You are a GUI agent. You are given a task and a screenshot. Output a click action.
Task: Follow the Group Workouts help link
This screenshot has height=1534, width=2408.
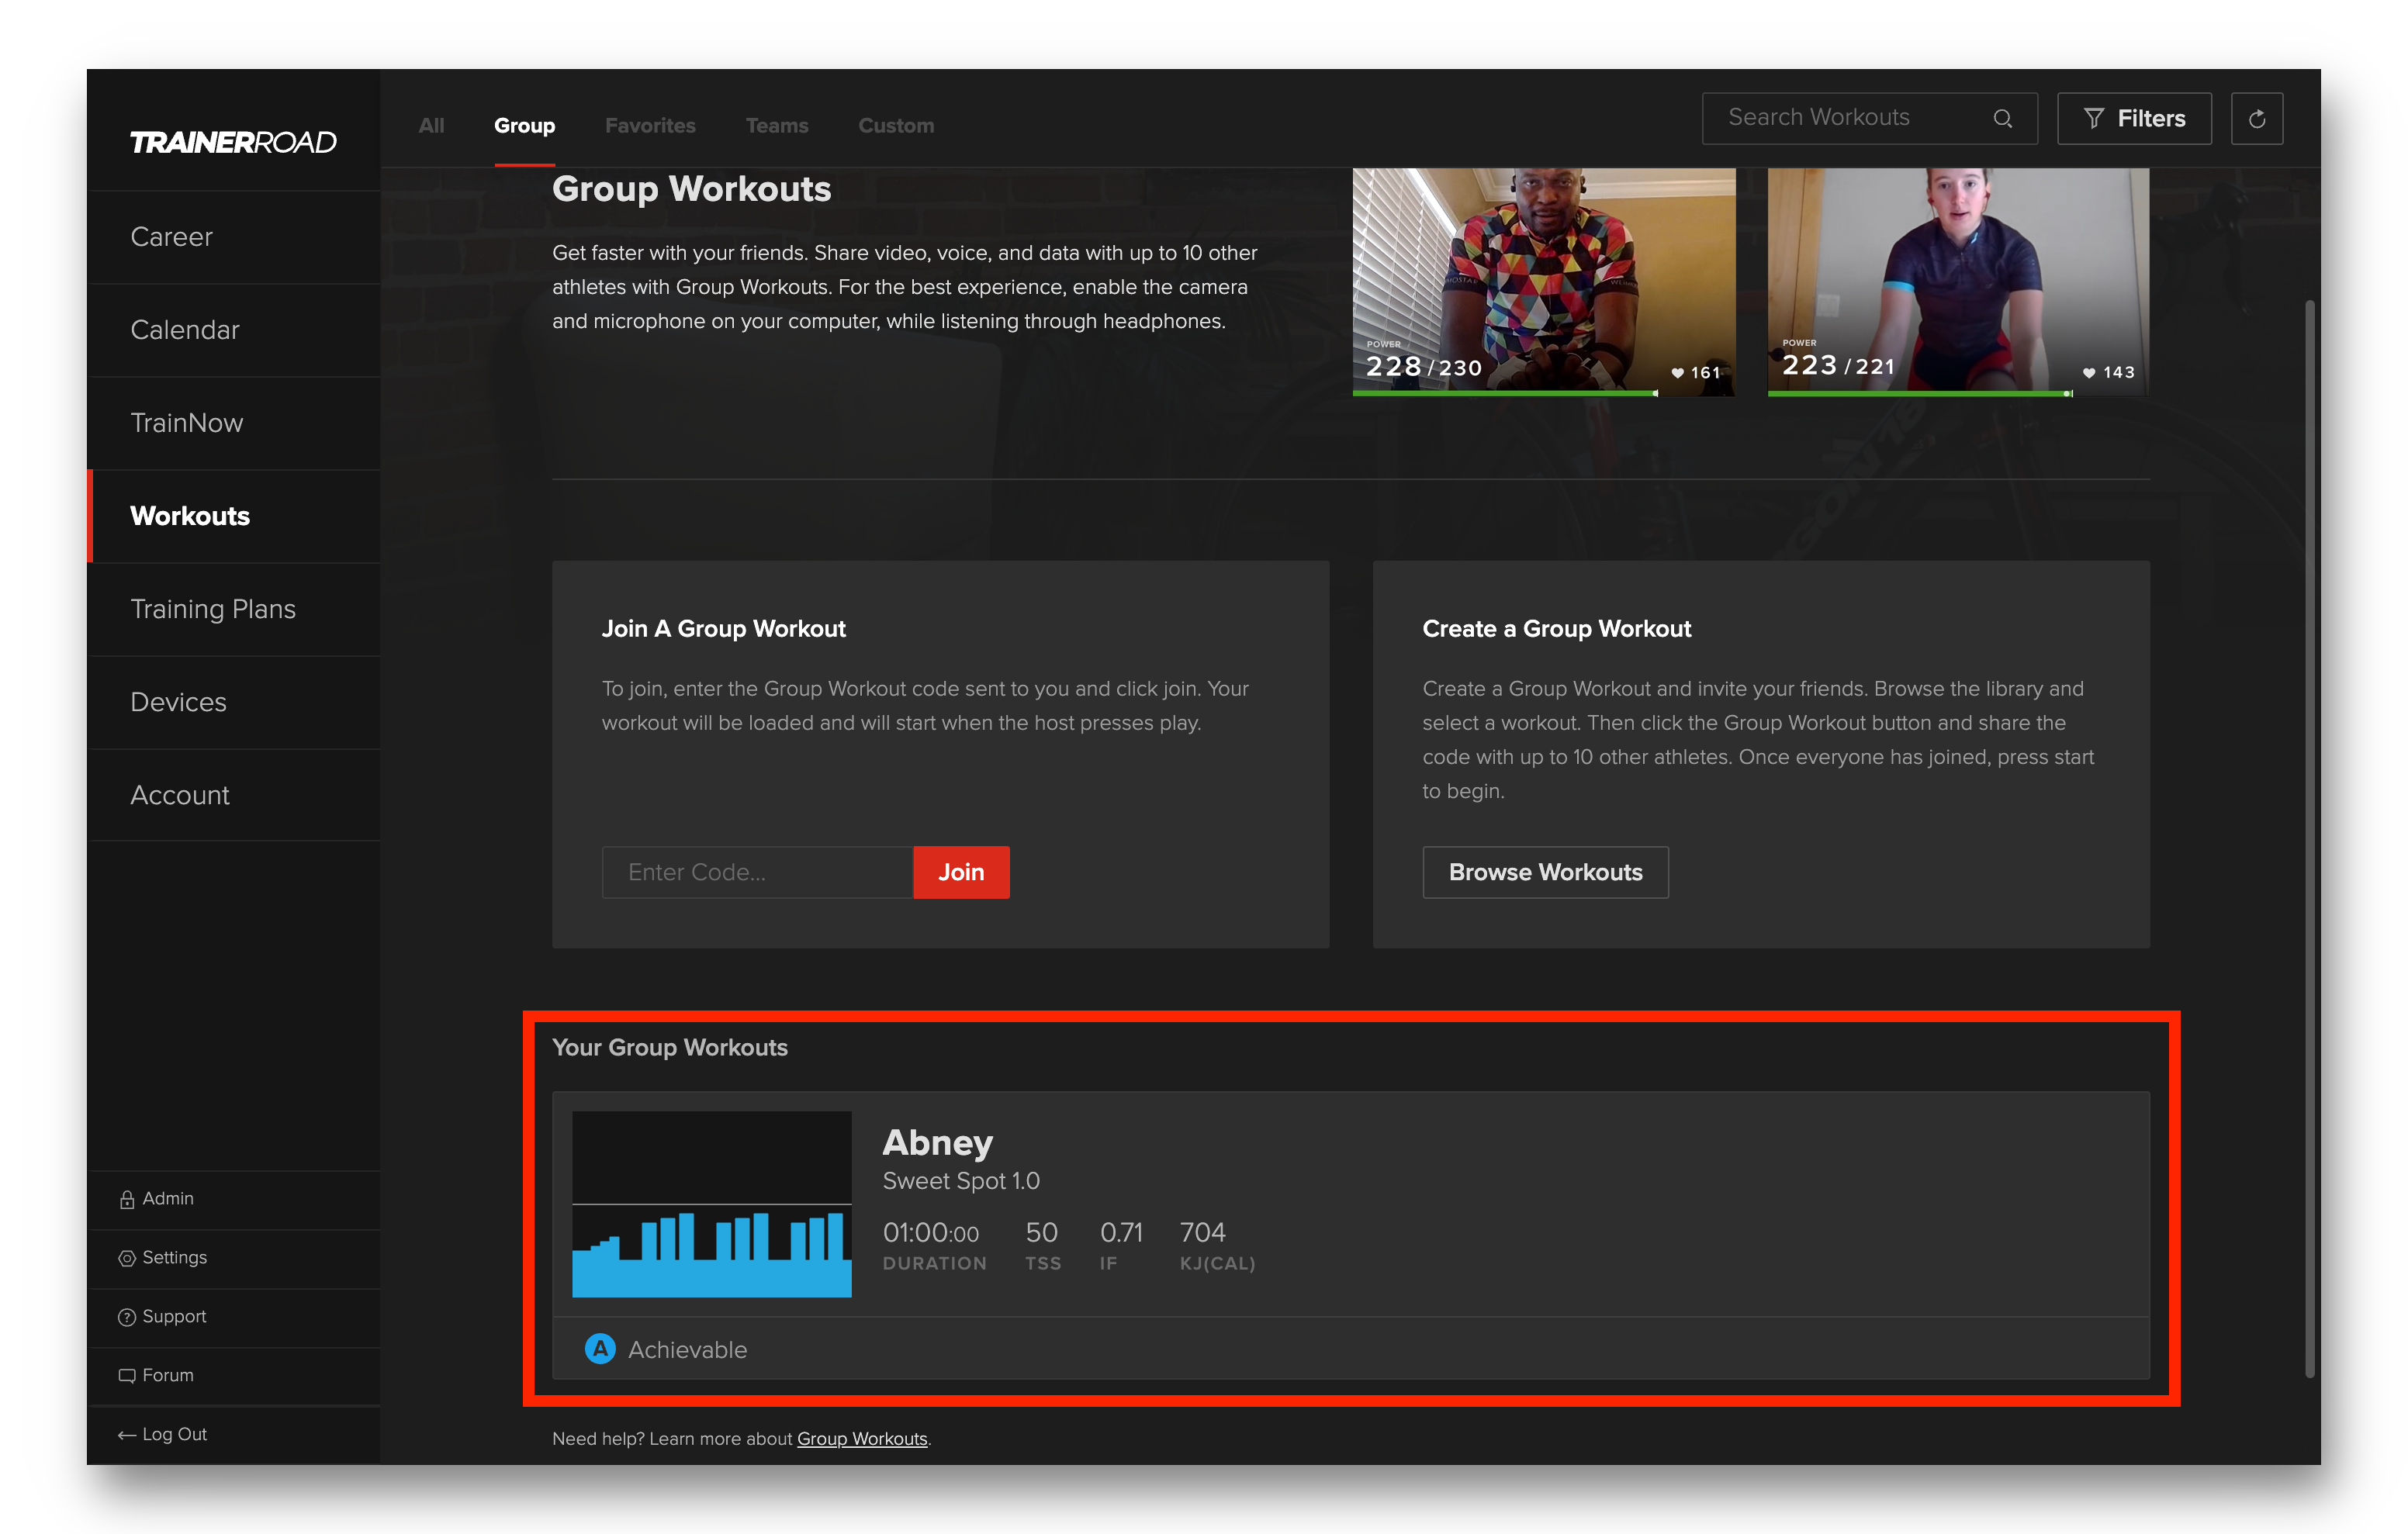pos(862,1439)
